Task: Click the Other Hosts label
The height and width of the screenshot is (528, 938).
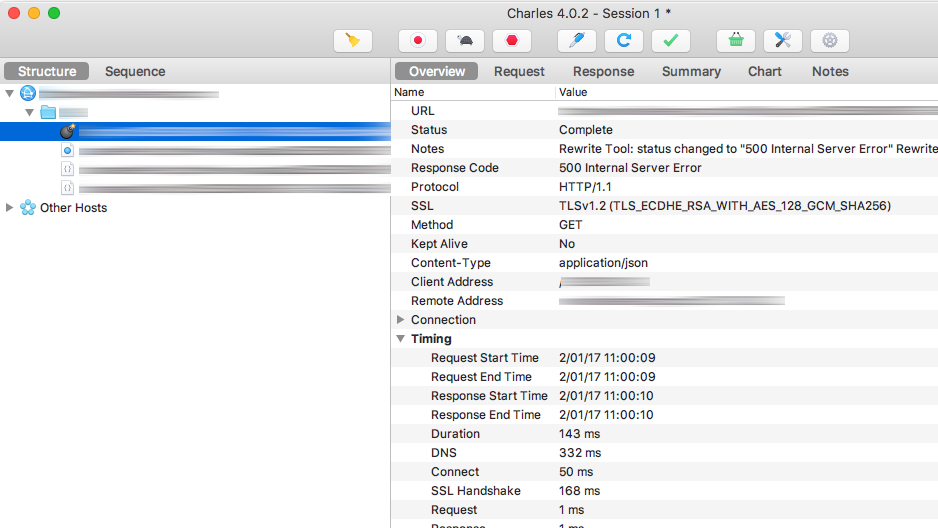Action: [x=74, y=207]
